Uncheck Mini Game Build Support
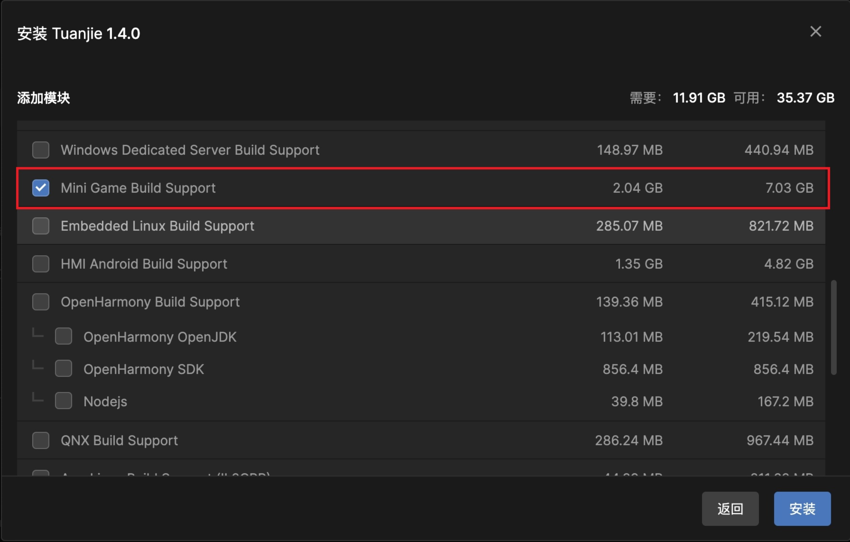Viewport: 850px width, 542px height. pos(41,188)
